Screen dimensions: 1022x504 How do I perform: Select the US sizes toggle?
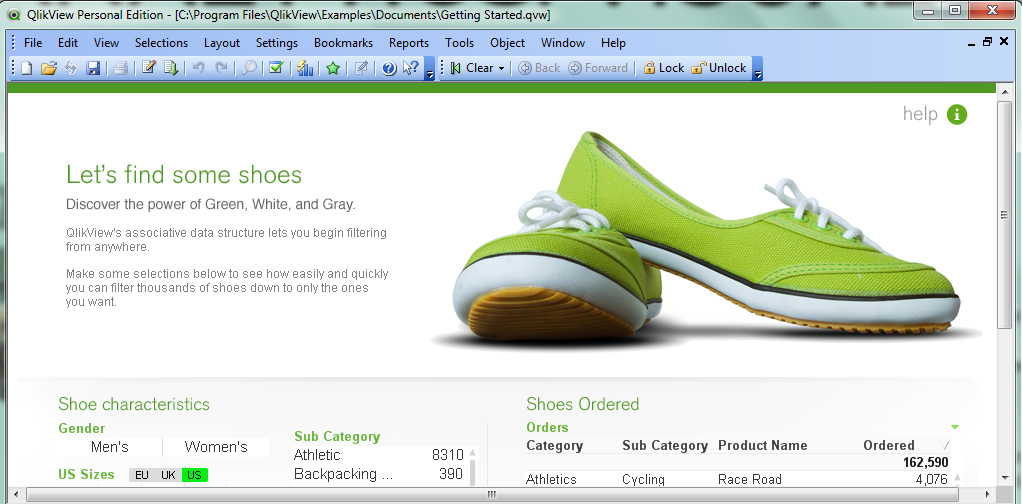(195, 475)
